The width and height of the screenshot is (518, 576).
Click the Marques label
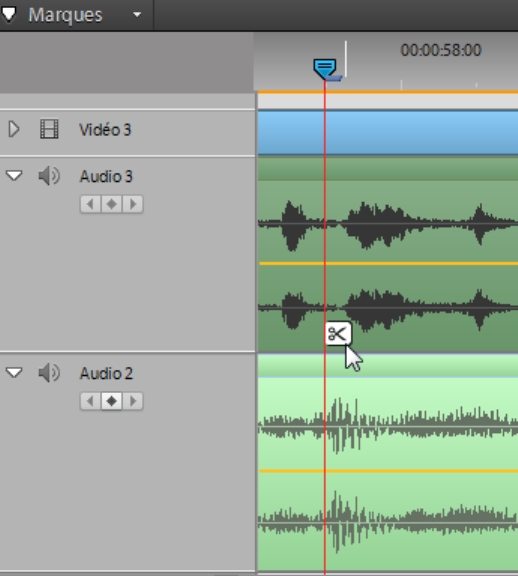click(65, 15)
